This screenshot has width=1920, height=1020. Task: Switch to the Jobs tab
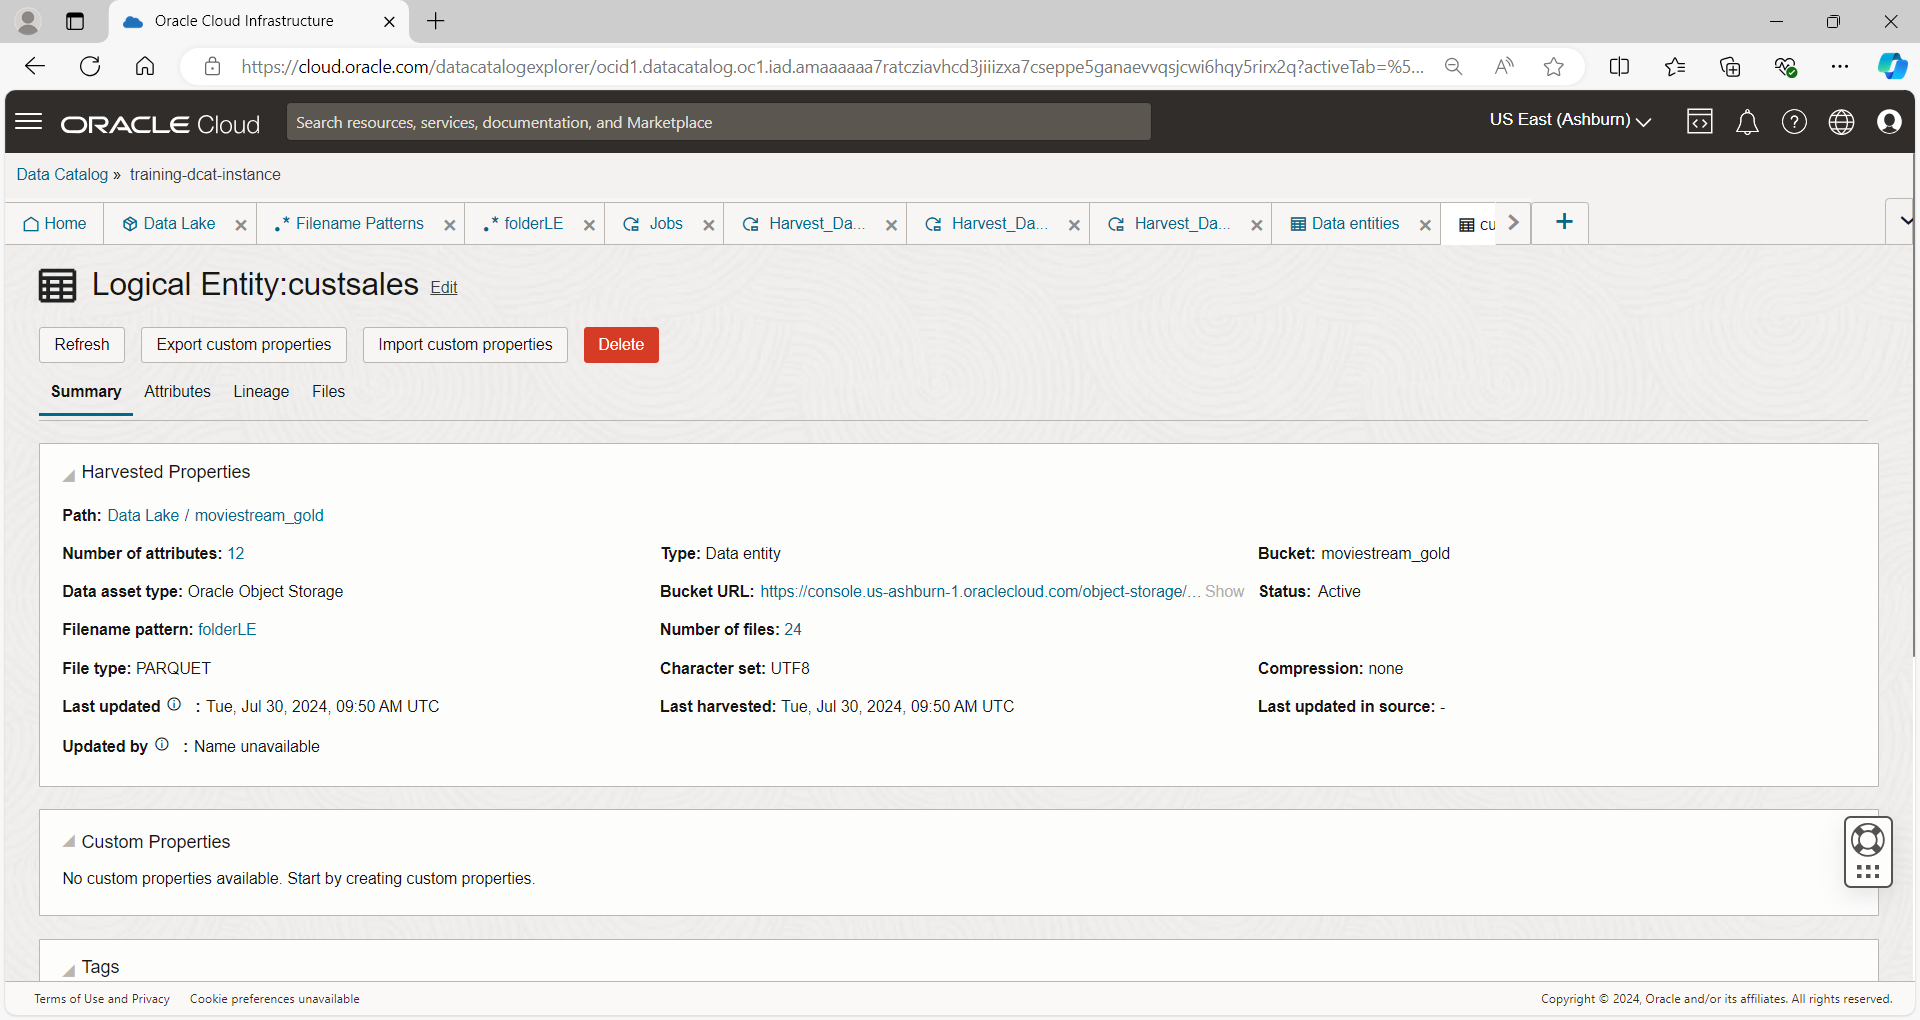click(x=653, y=224)
